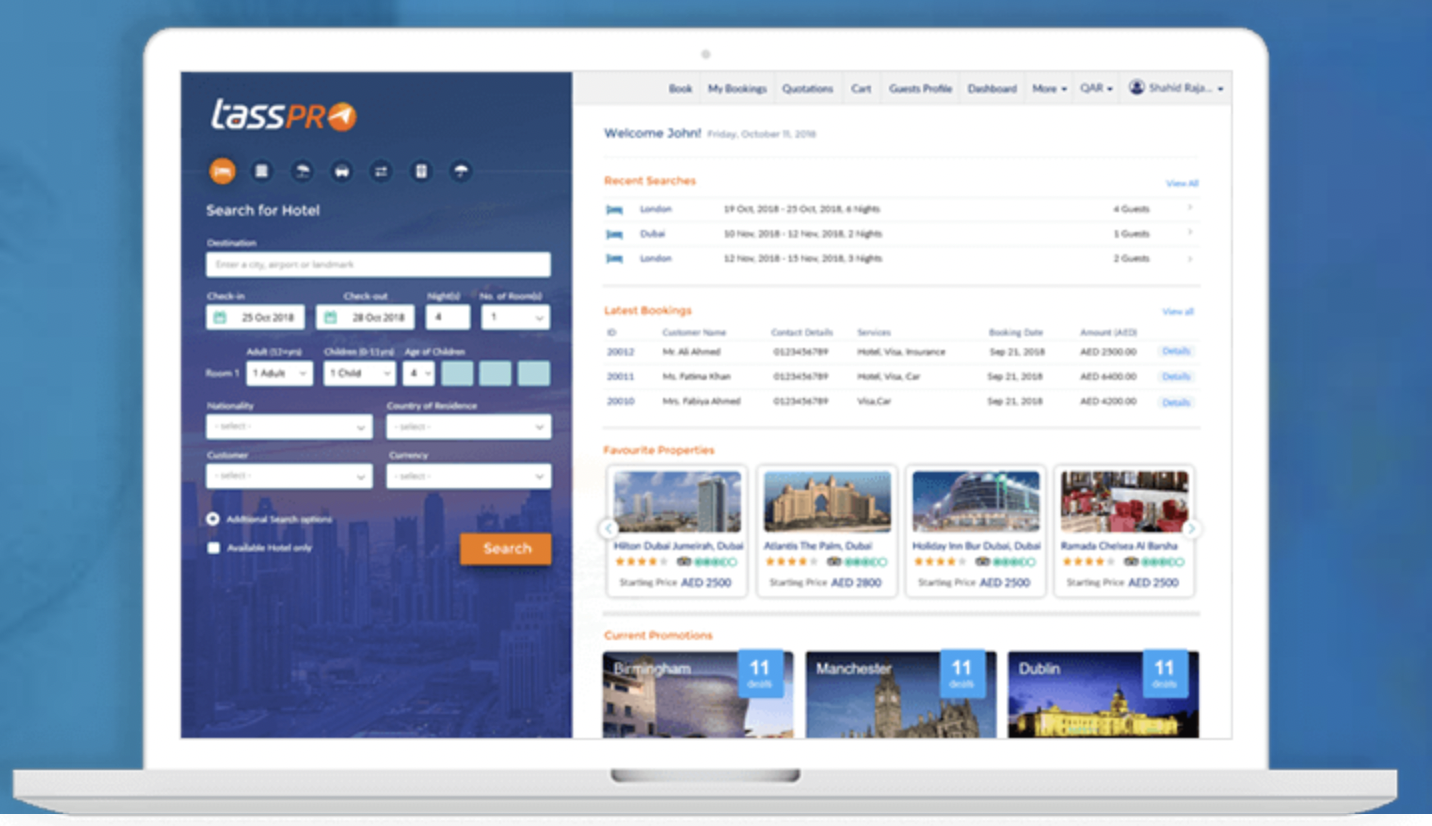Toggle Additional Search options radio

coord(213,519)
